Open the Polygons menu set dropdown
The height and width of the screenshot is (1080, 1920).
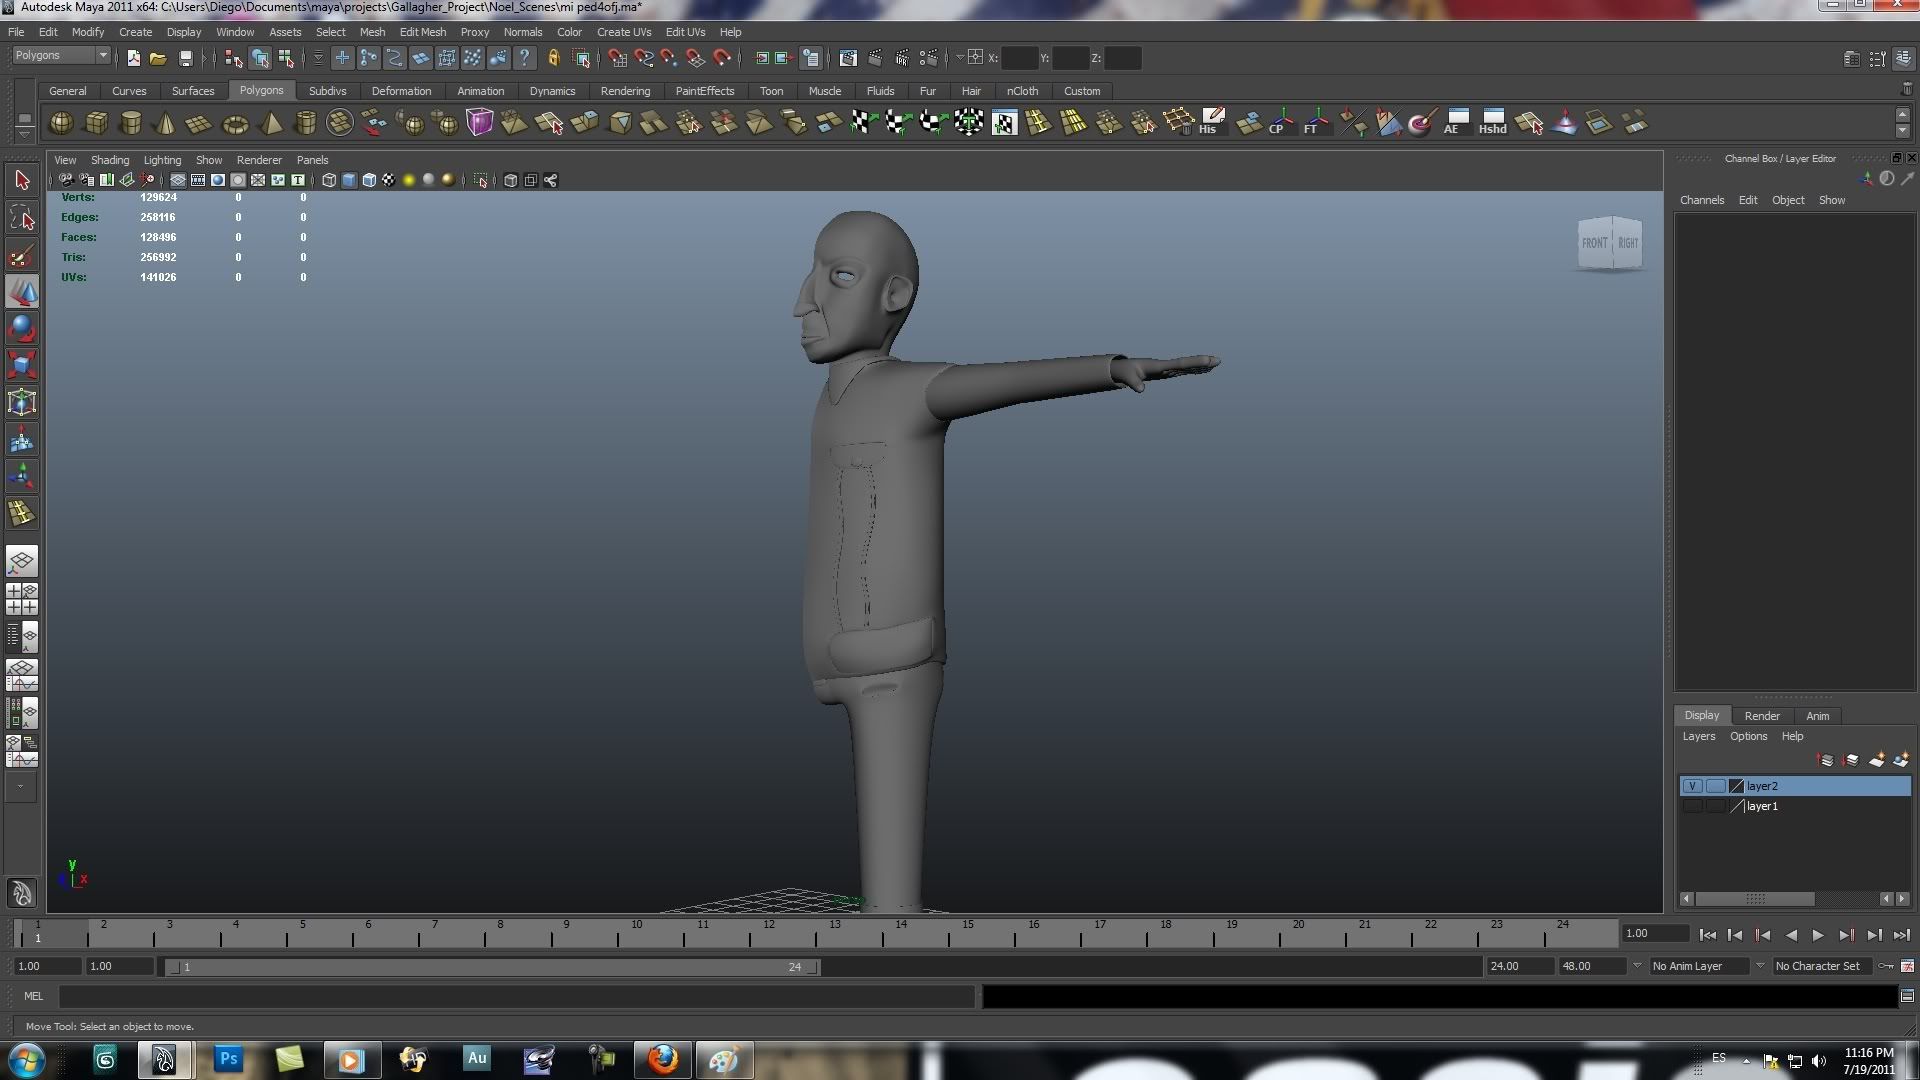[x=60, y=56]
